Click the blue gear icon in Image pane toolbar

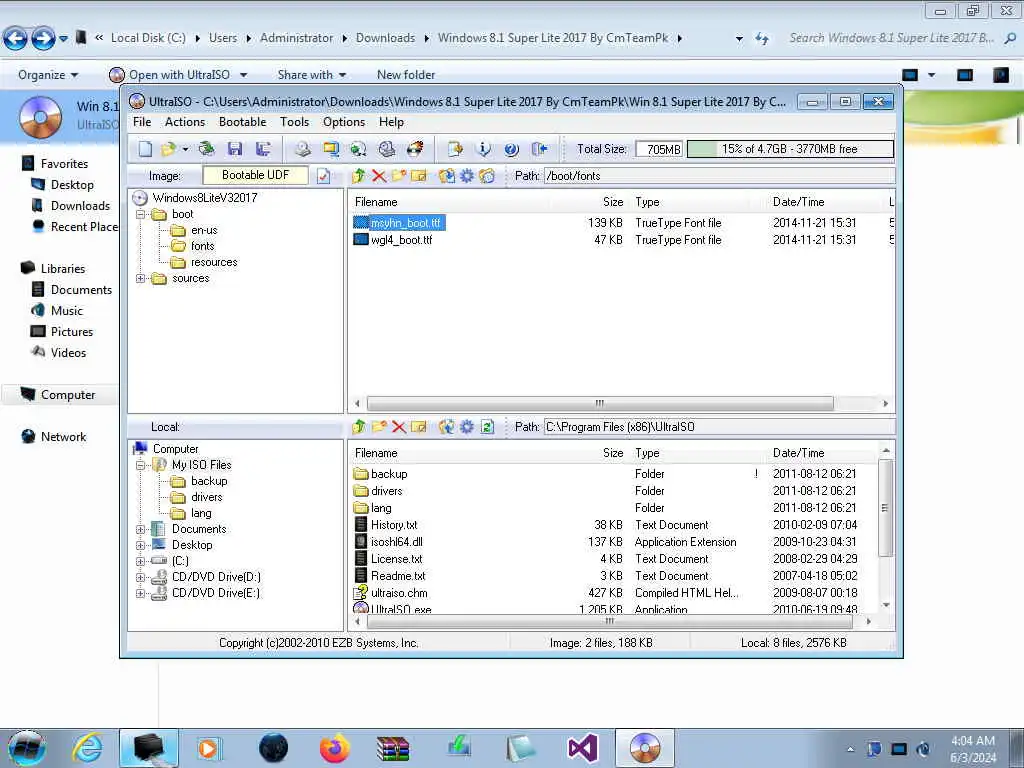tap(466, 176)
